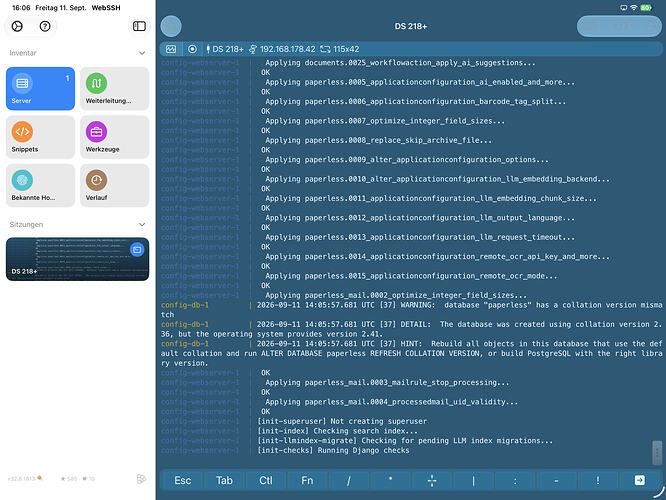666x500 pixels.
Task: Tap the arrow cross navigation key
Action: point(432,480)
